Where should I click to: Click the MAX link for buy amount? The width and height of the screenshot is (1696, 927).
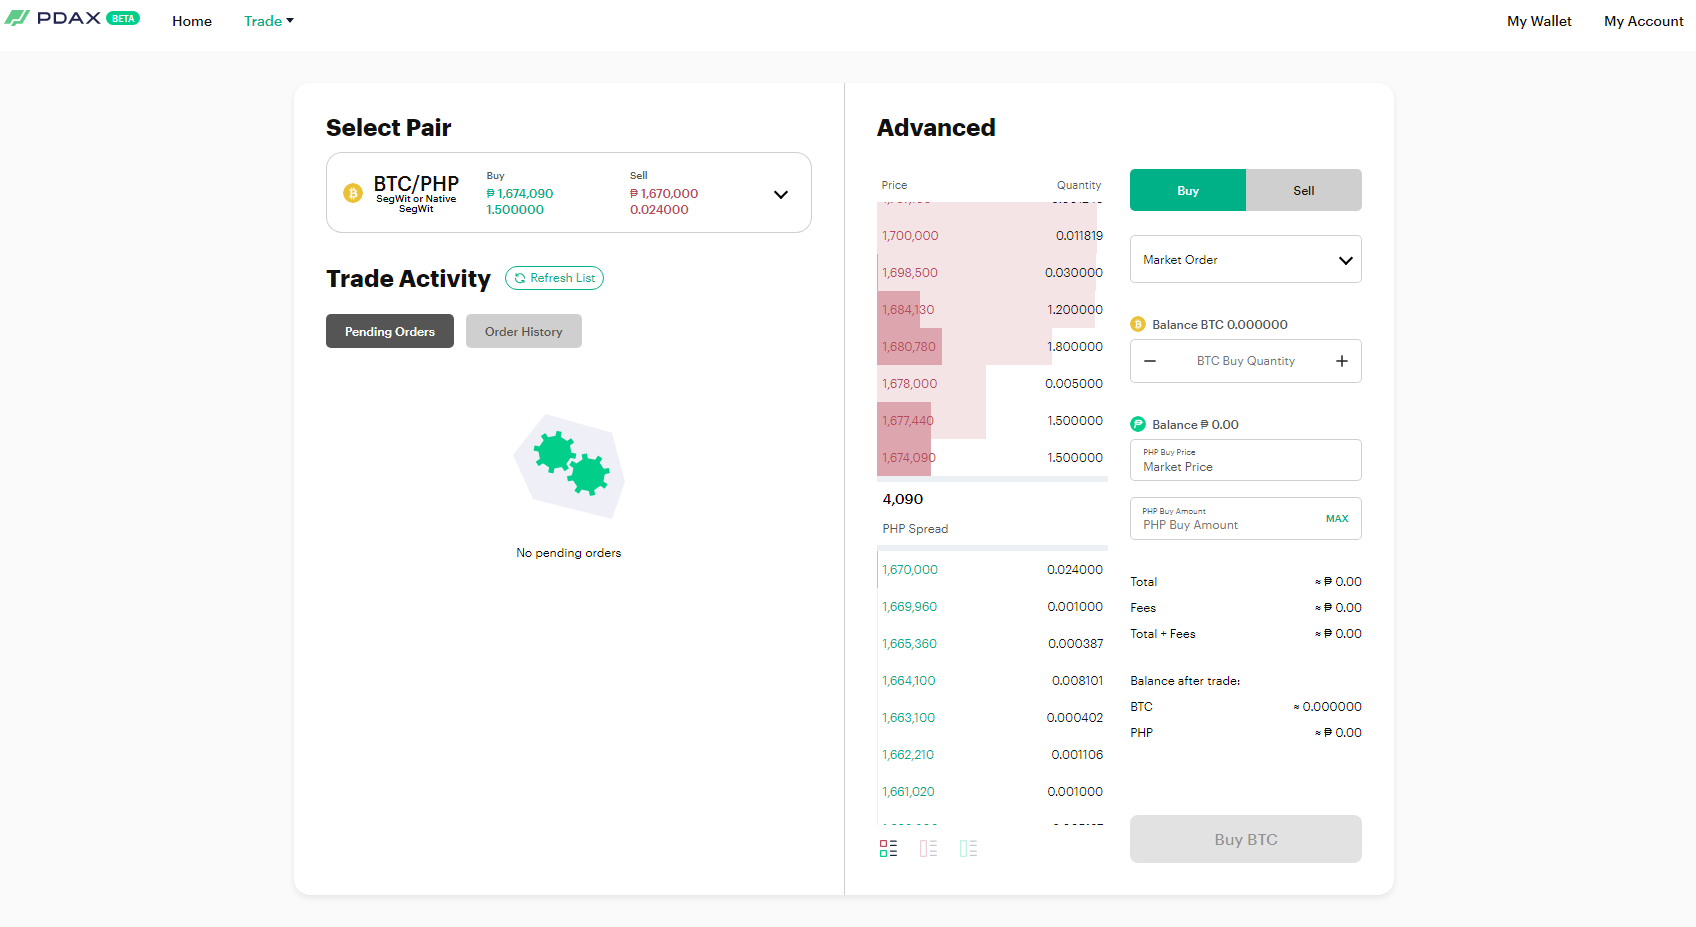(x=1337, y=518)
